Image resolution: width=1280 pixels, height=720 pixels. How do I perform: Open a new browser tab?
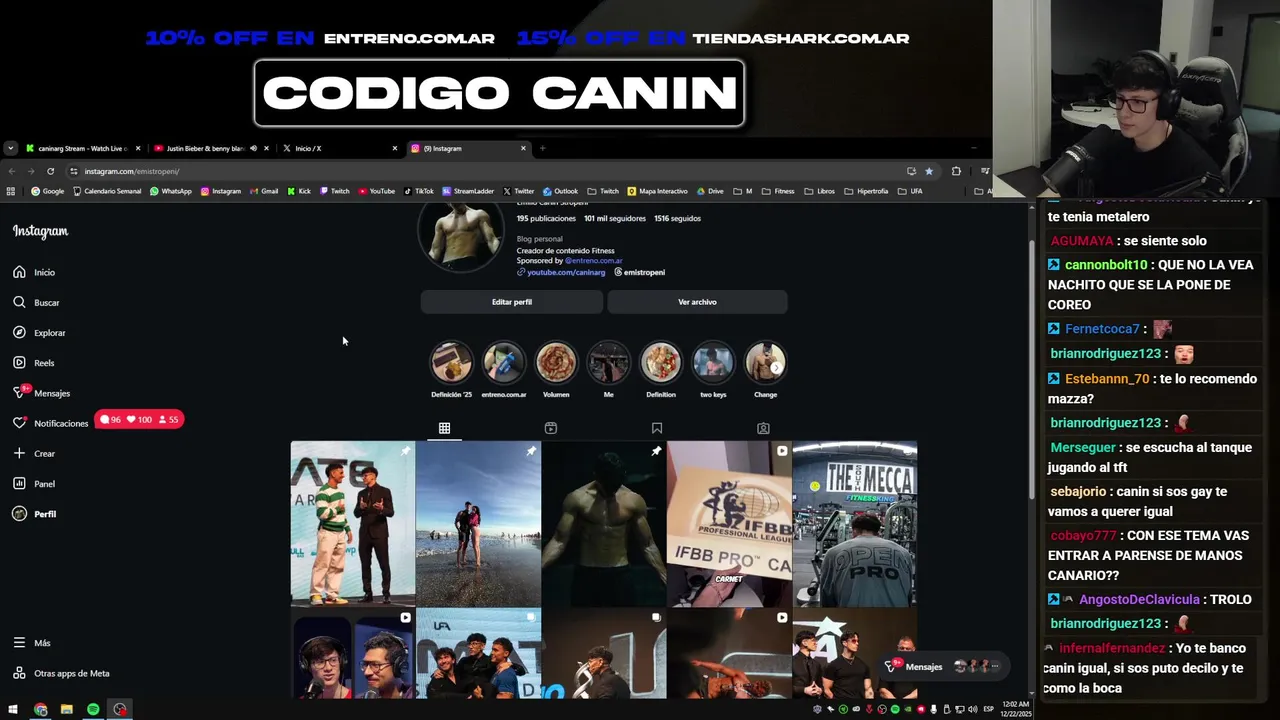coord(542,148)
